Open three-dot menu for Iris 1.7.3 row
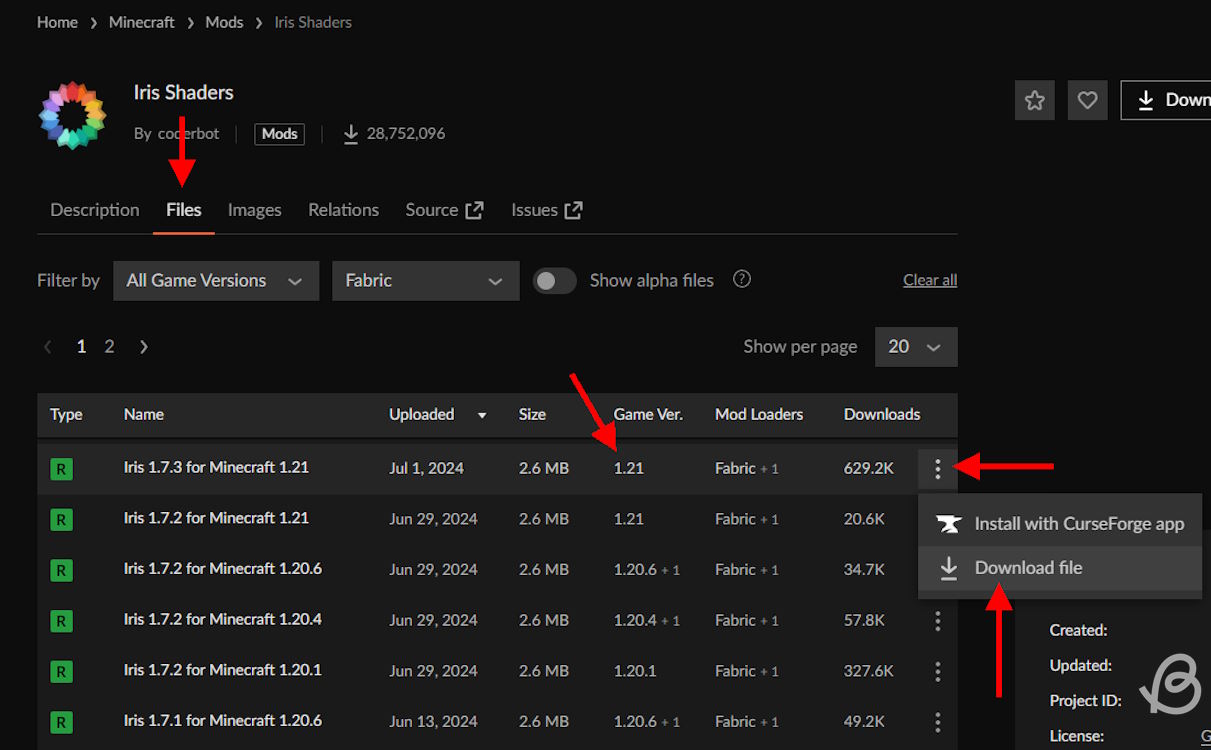This screenshot has width=1211, height=750. (x=937, y=468)
